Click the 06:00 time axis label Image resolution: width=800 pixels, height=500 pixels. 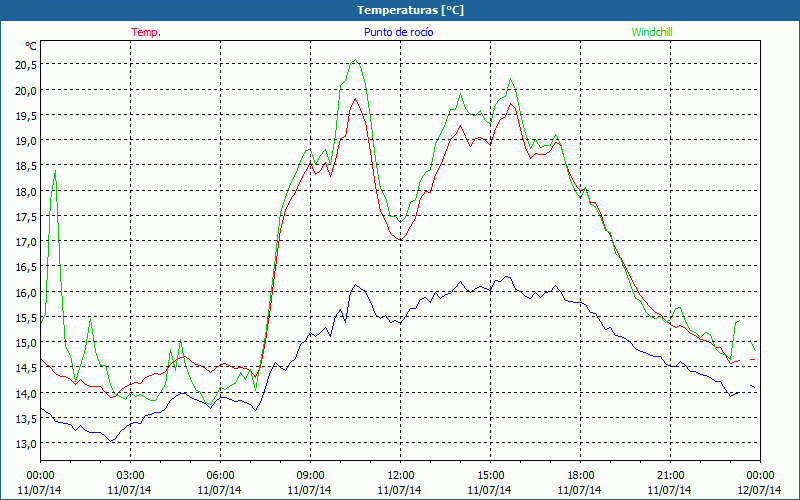click(x=220, y=475)
